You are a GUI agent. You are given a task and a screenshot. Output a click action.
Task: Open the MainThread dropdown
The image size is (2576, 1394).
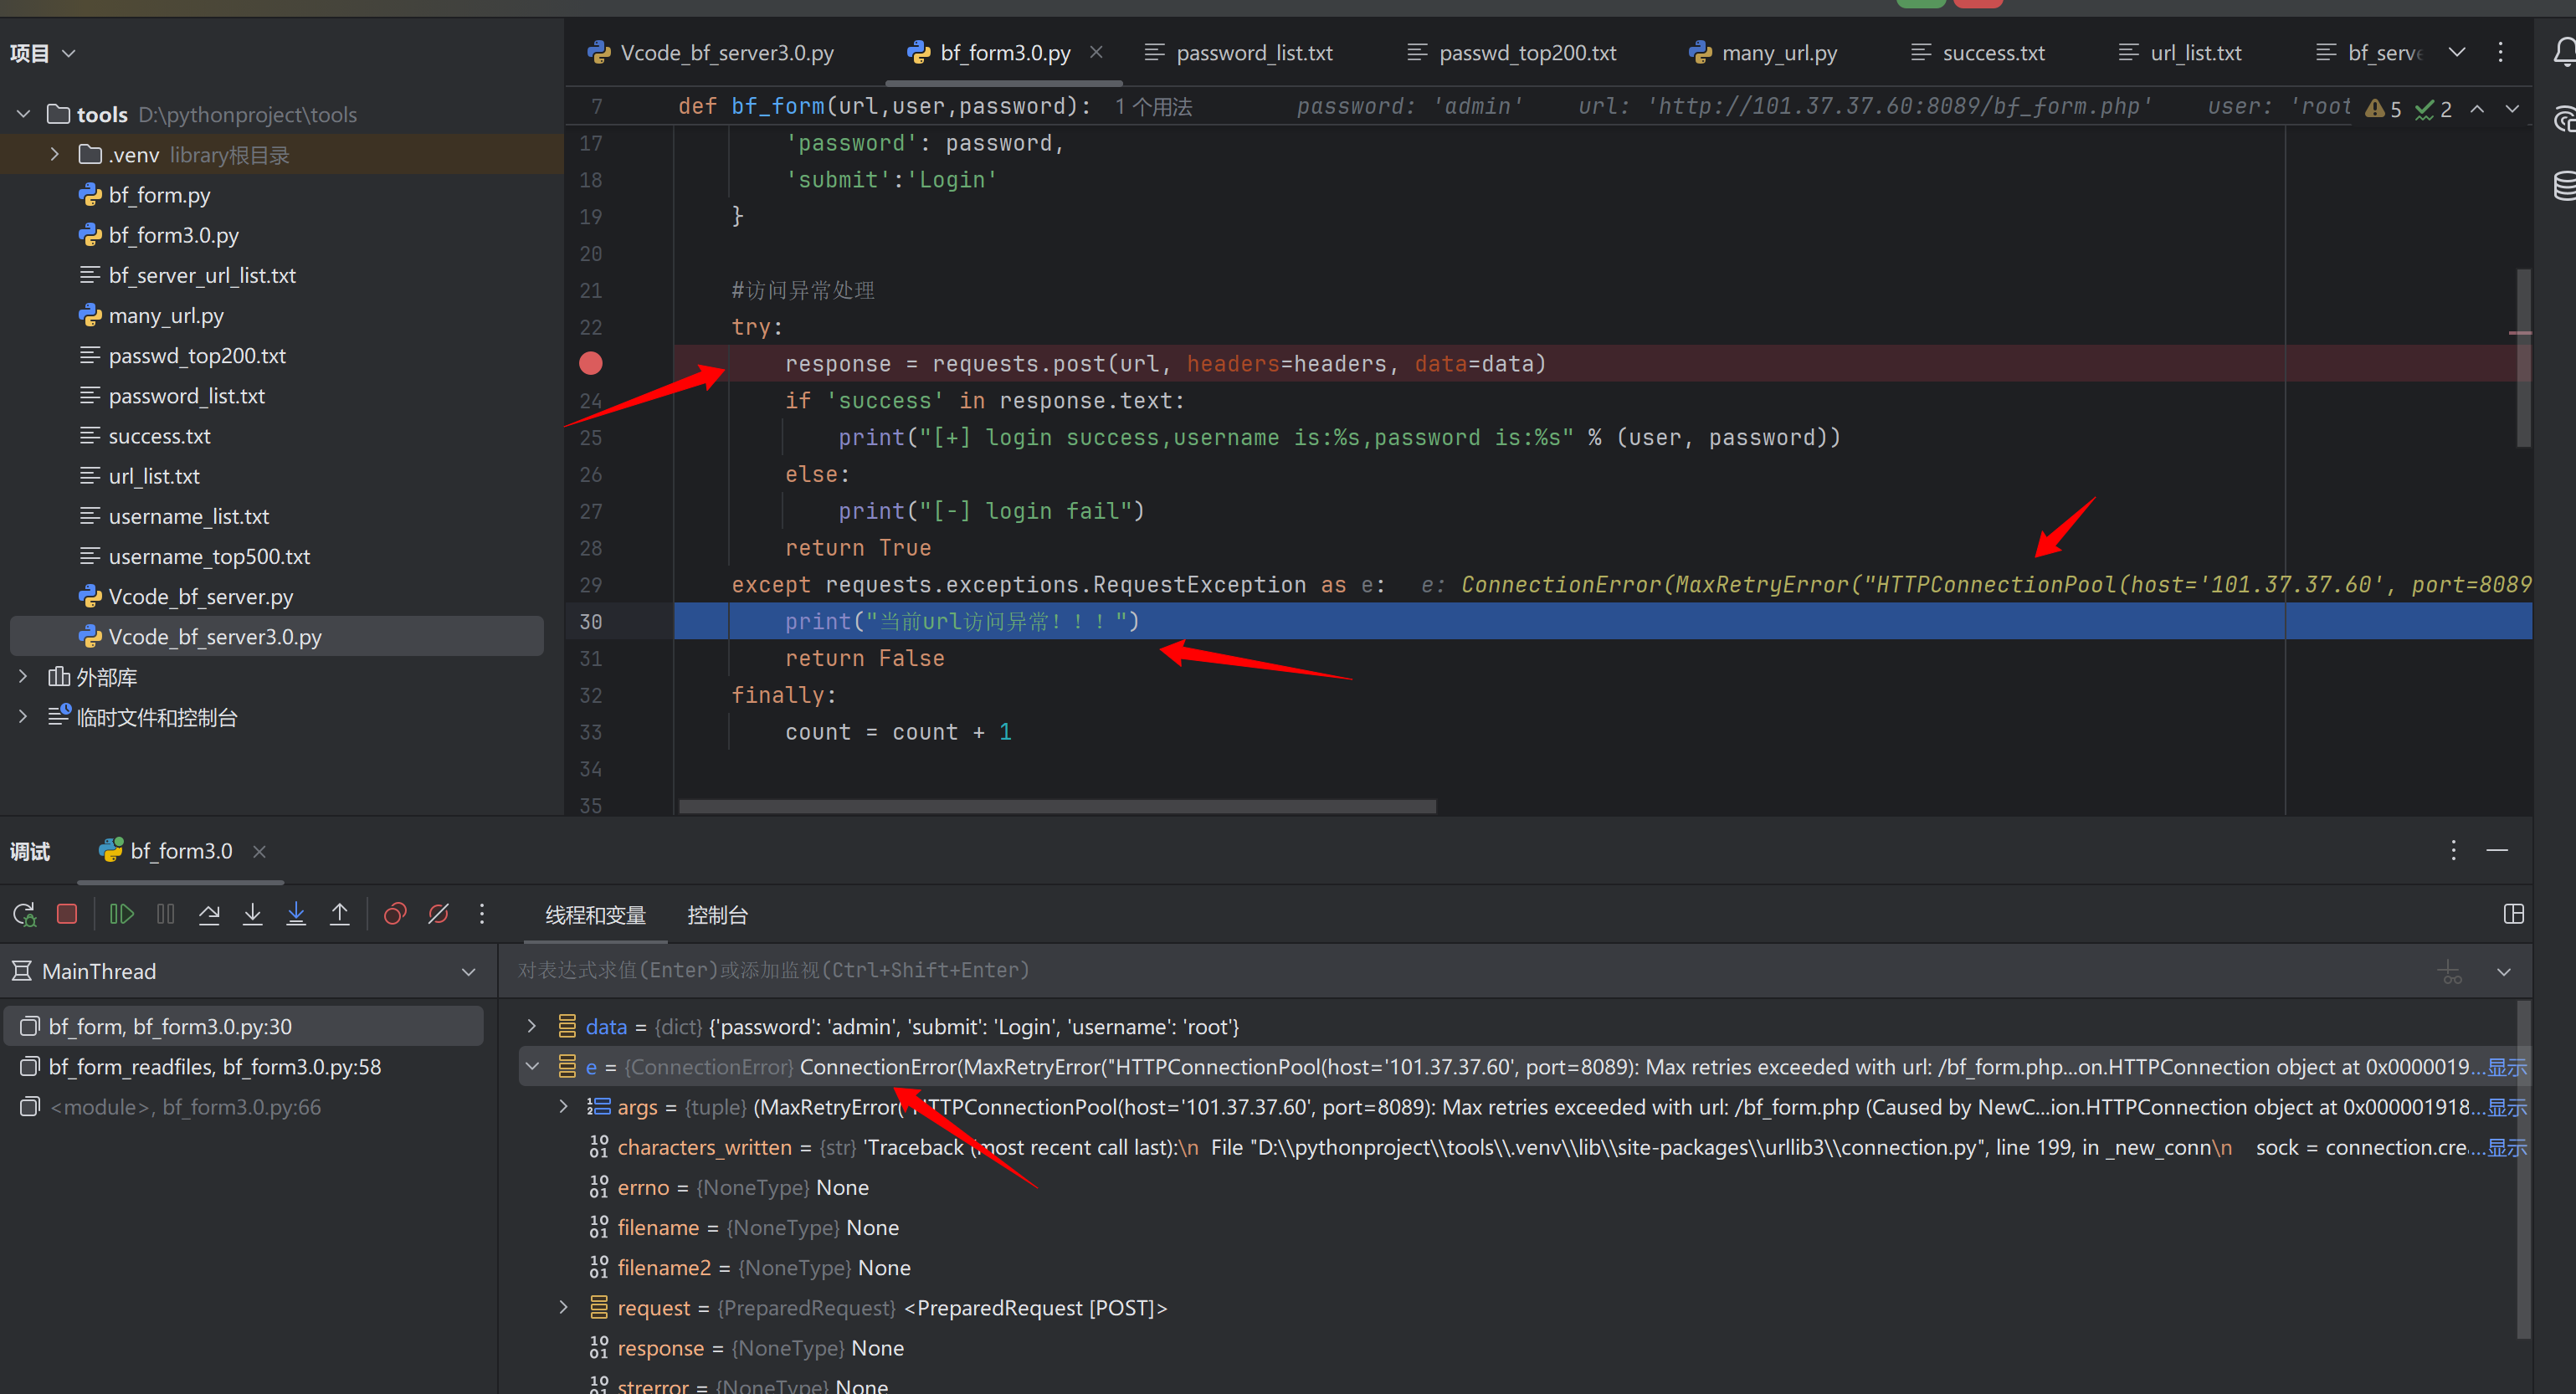(468, 972)
